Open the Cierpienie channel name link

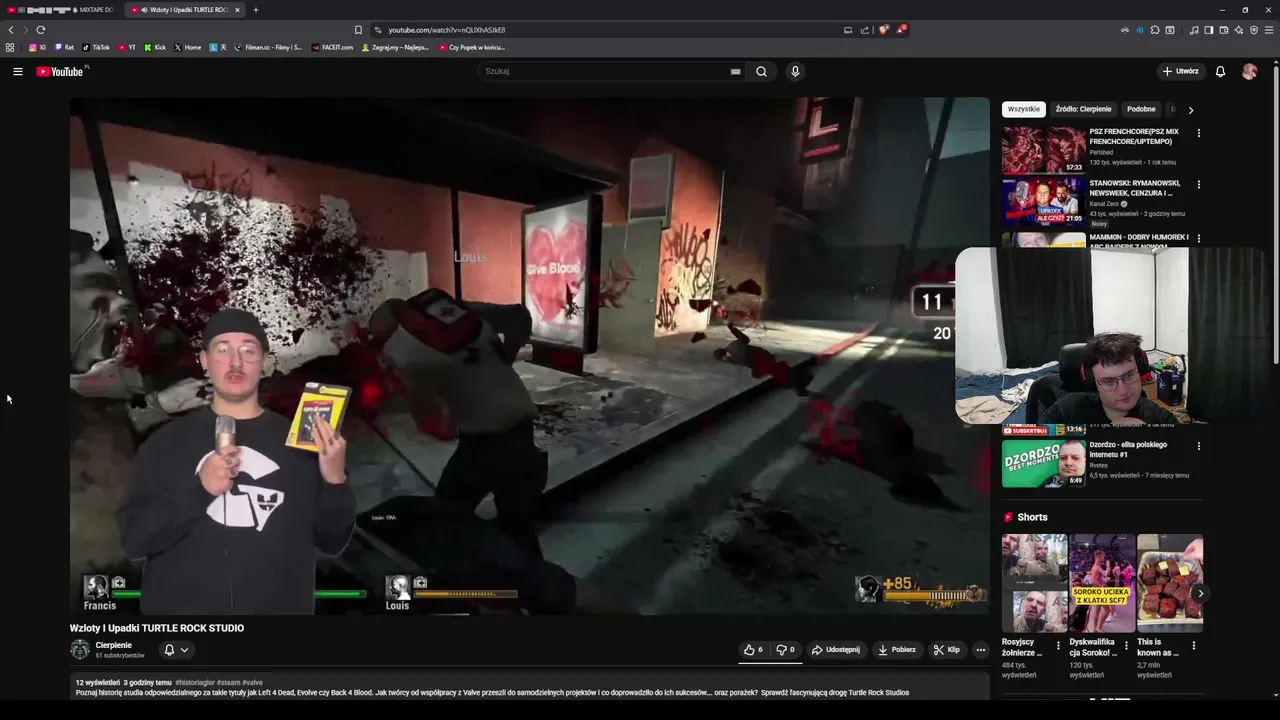click(x=113, y=645)
